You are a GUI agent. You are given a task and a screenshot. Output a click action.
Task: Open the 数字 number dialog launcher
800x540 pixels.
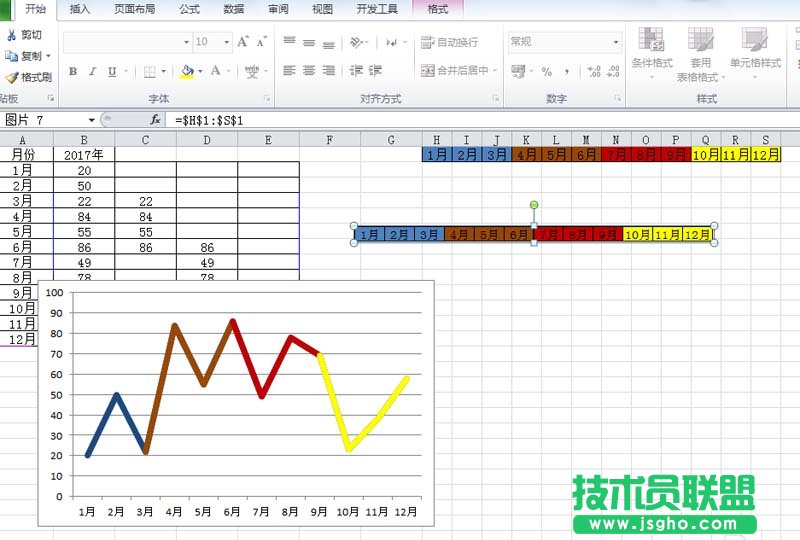click(617, 98)
